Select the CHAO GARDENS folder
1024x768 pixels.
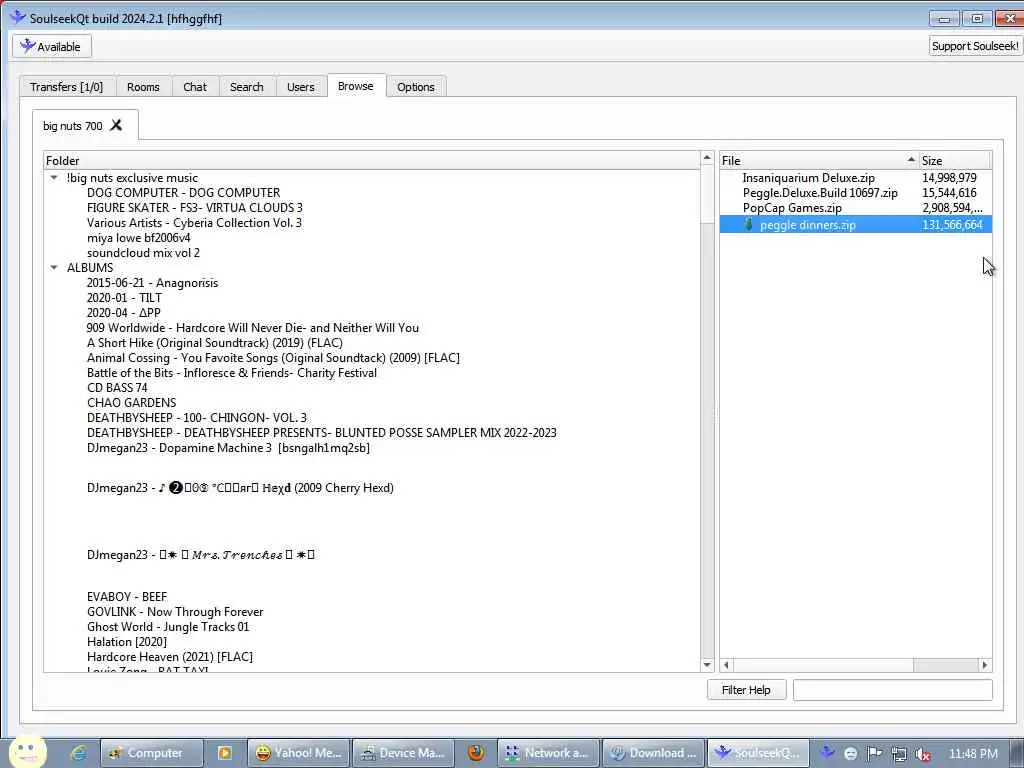coord(131,403)
